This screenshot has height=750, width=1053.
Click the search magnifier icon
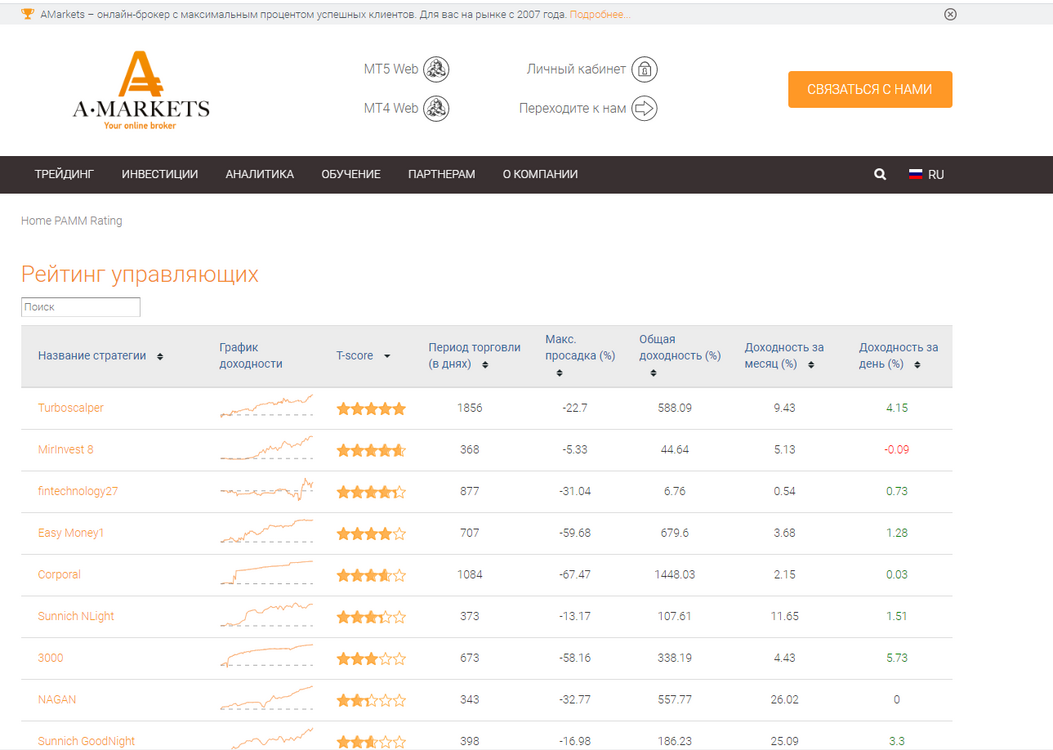(880, 175)
